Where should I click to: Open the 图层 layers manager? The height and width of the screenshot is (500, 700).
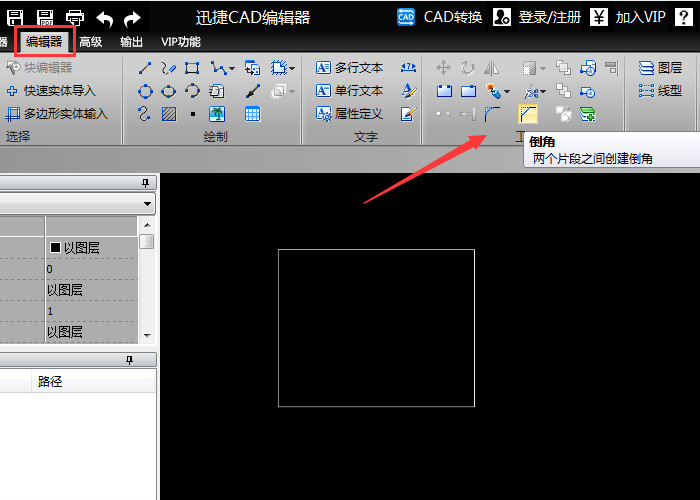tap(660, 68)
